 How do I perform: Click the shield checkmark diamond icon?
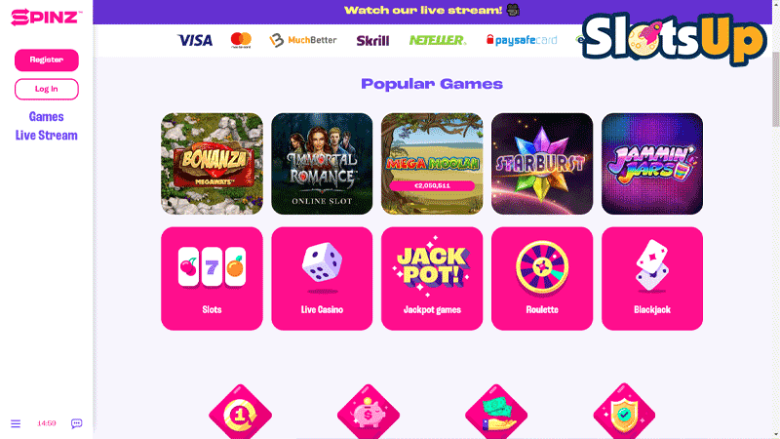tap(624, 412)
